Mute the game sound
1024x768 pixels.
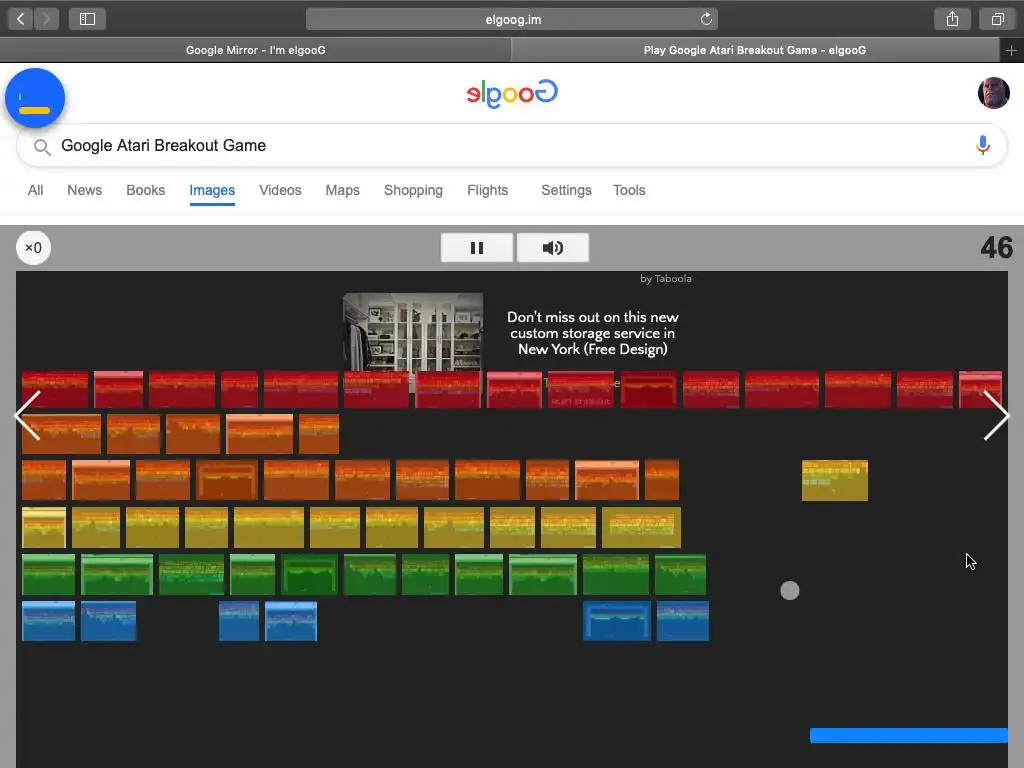pos(552,248)
